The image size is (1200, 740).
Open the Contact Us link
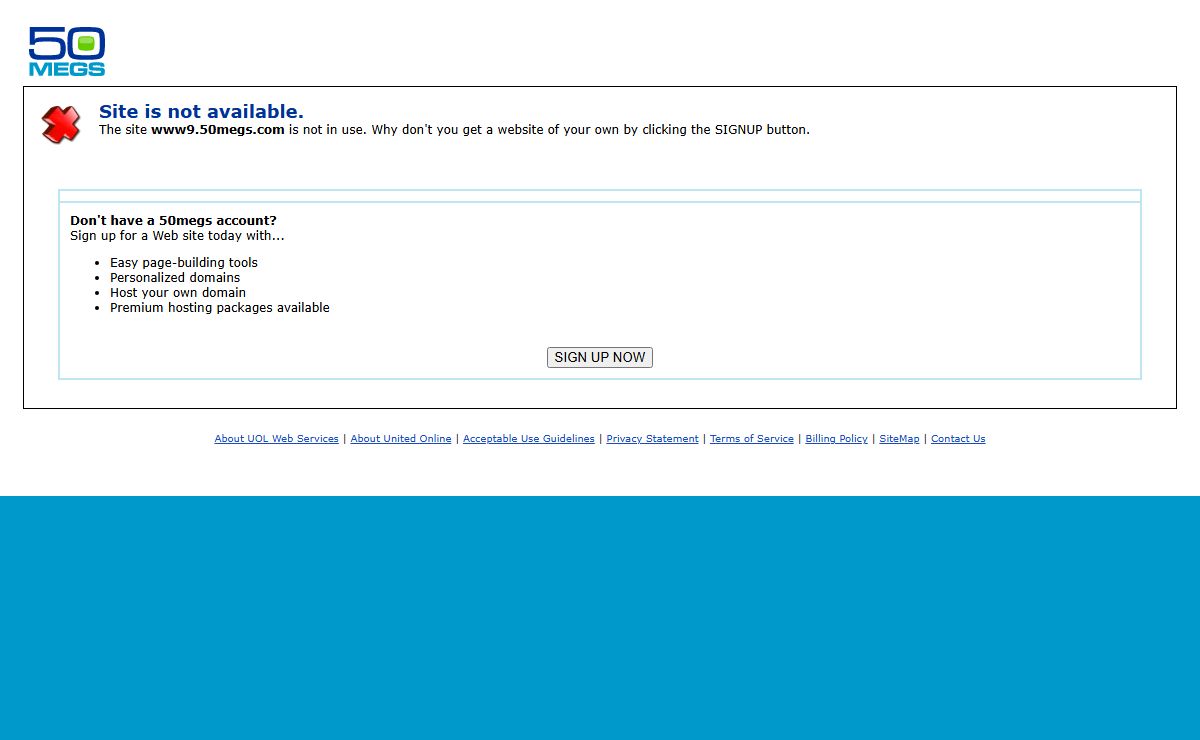[x=958, y=439]
